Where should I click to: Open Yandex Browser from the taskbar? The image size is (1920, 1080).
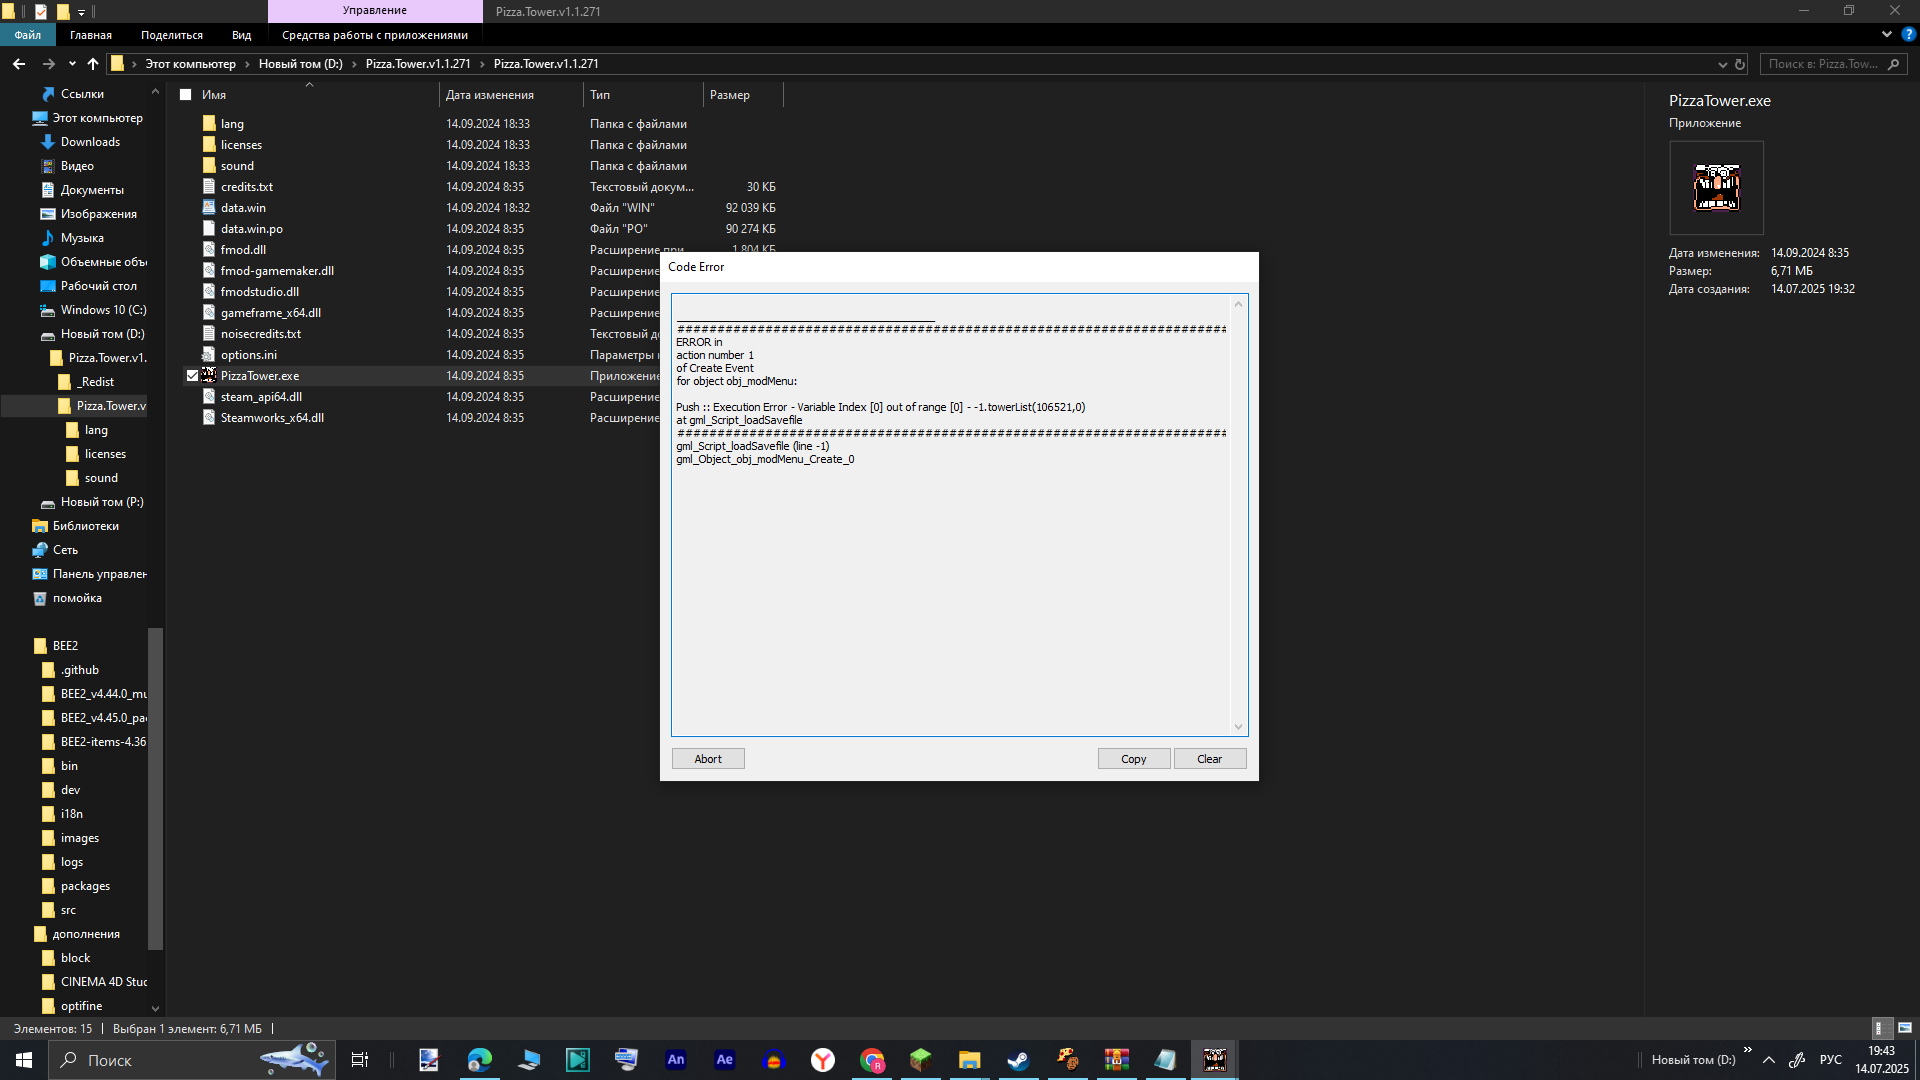(x=823, y=1060)
